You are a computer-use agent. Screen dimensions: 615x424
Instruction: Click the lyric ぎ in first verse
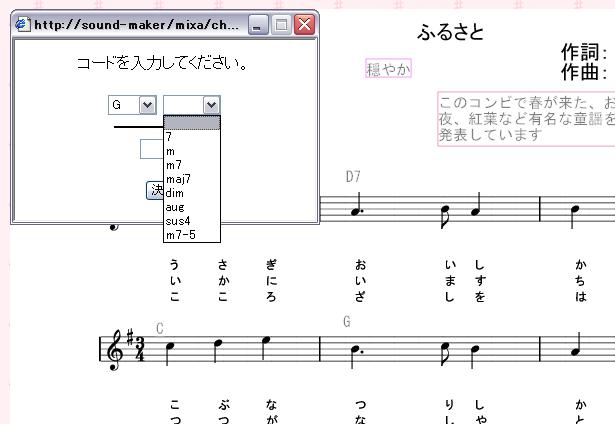(x=271, y=265)
